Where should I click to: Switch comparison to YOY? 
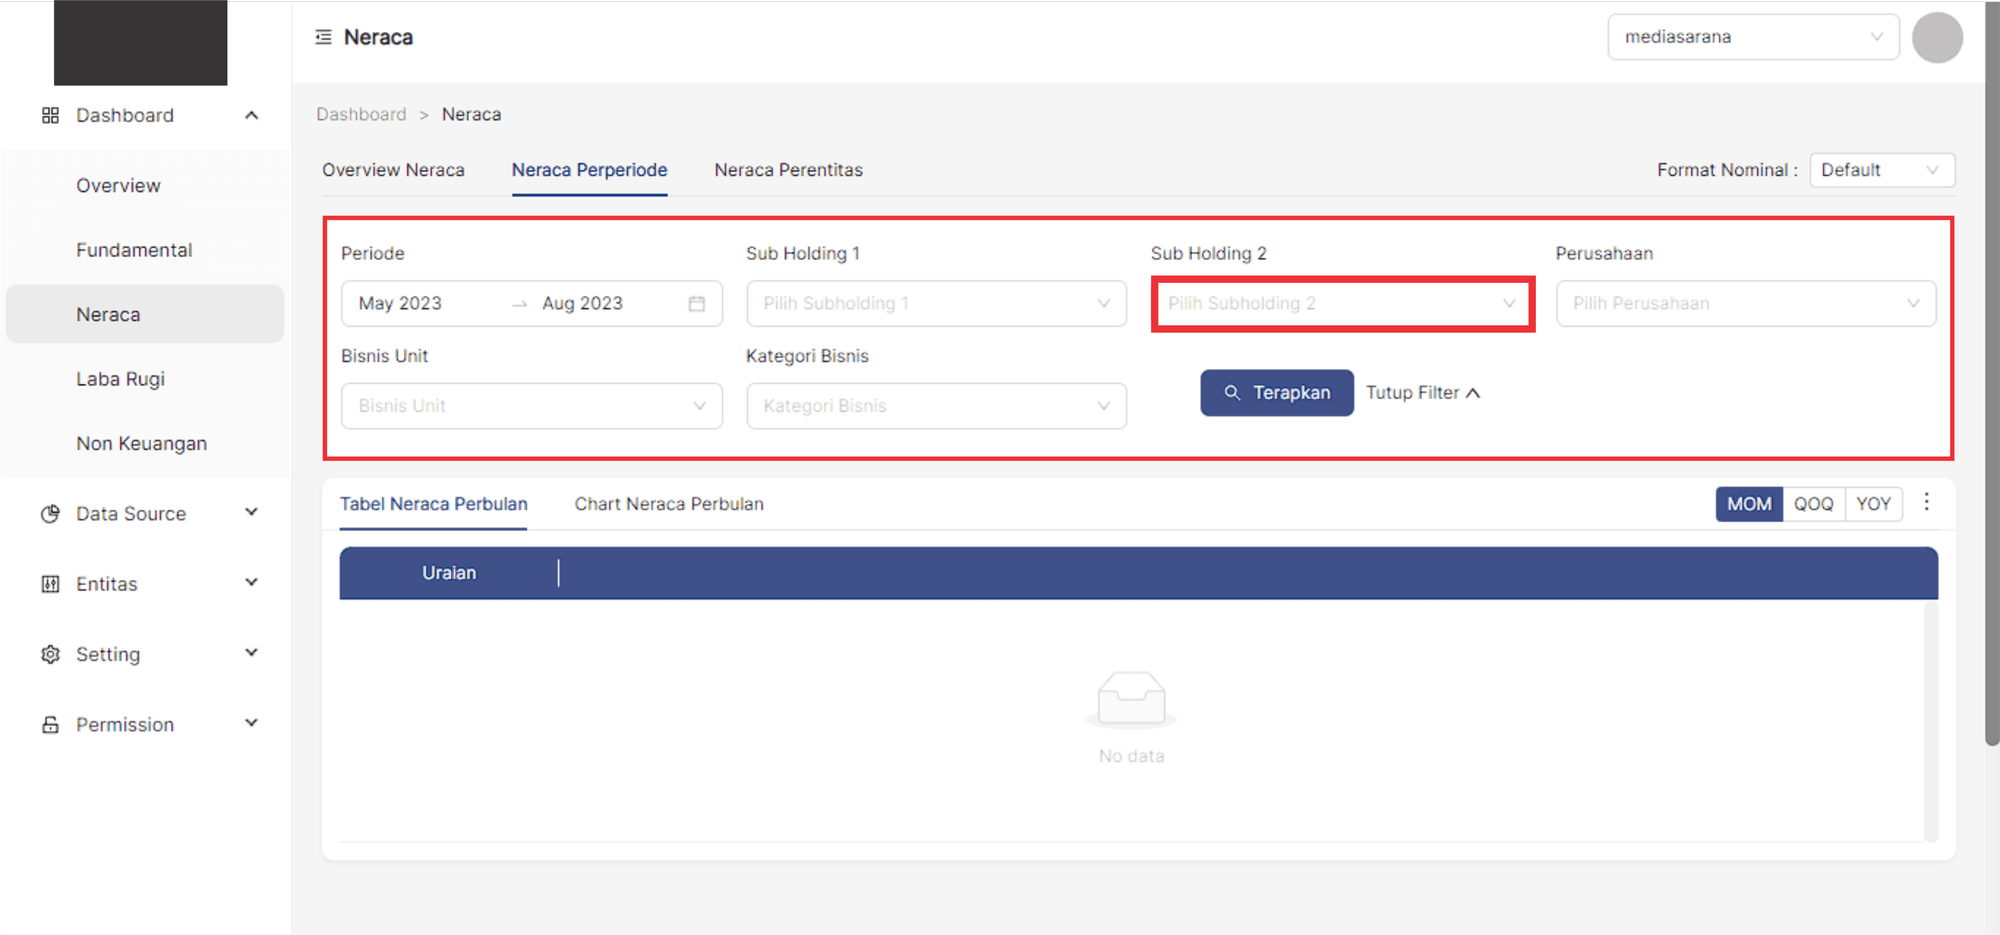1873,504
